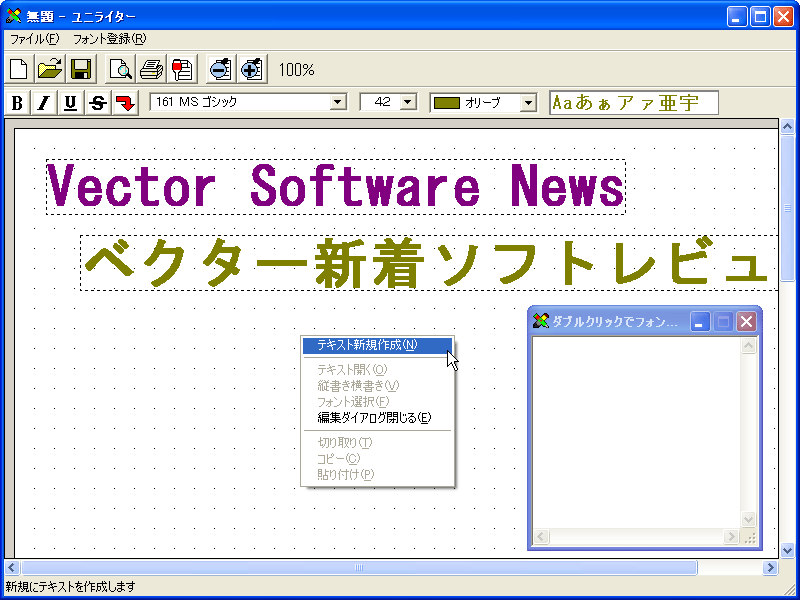Click the main vertical scrollbar down arrow

787,550
